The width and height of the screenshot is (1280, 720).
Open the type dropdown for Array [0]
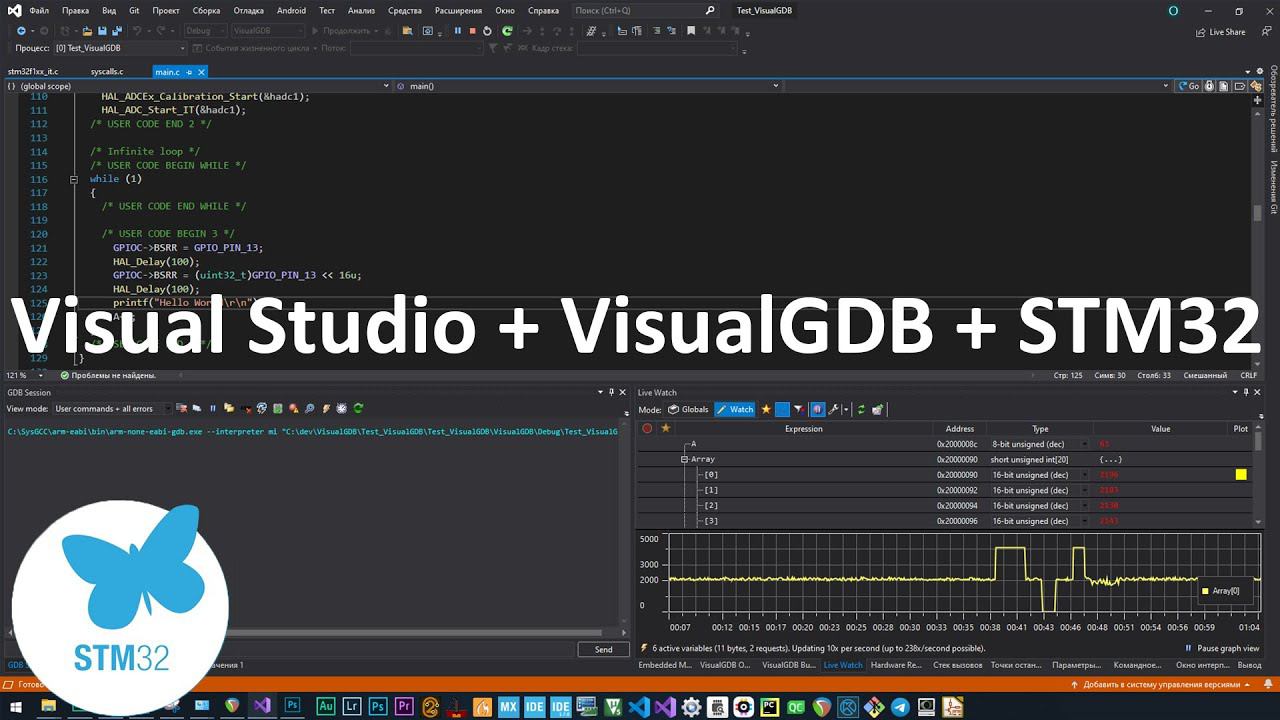pyautogui.click(x=1085, y=475)
